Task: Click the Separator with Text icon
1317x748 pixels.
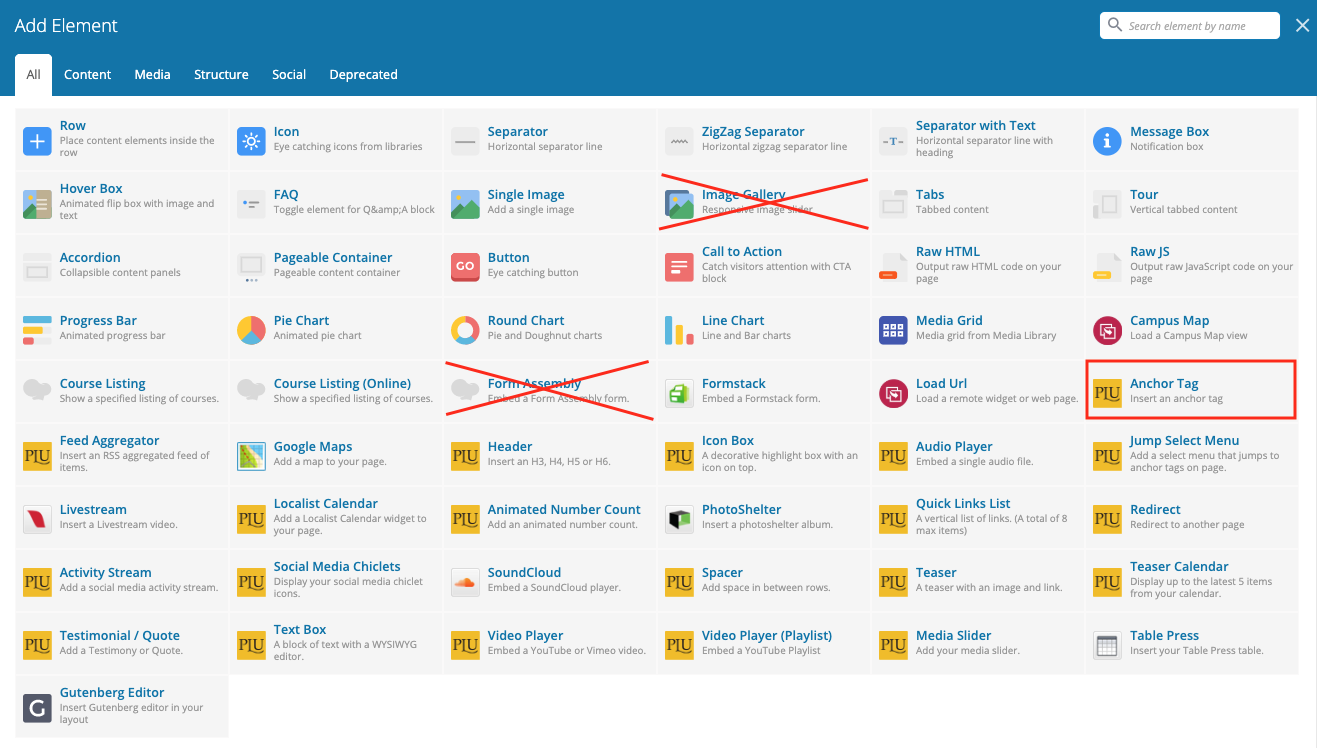Action: 893,141
